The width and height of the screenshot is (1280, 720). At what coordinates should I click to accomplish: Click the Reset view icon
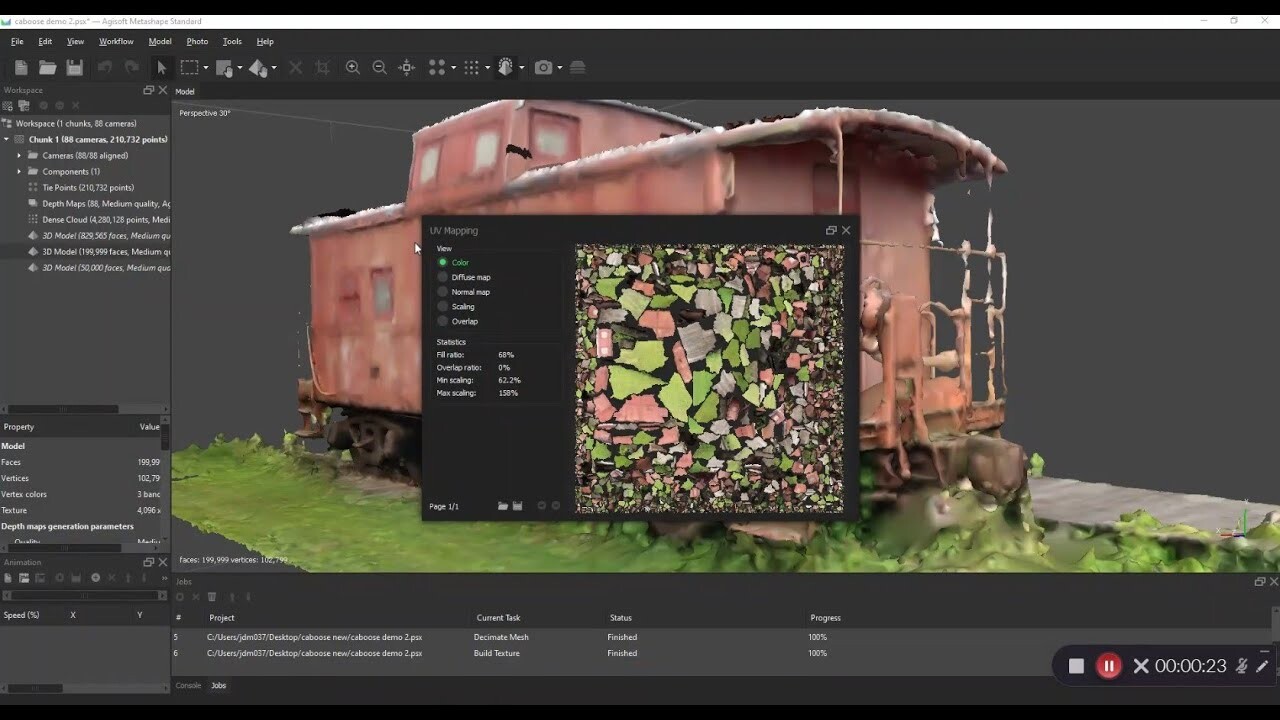coord(406,68)
